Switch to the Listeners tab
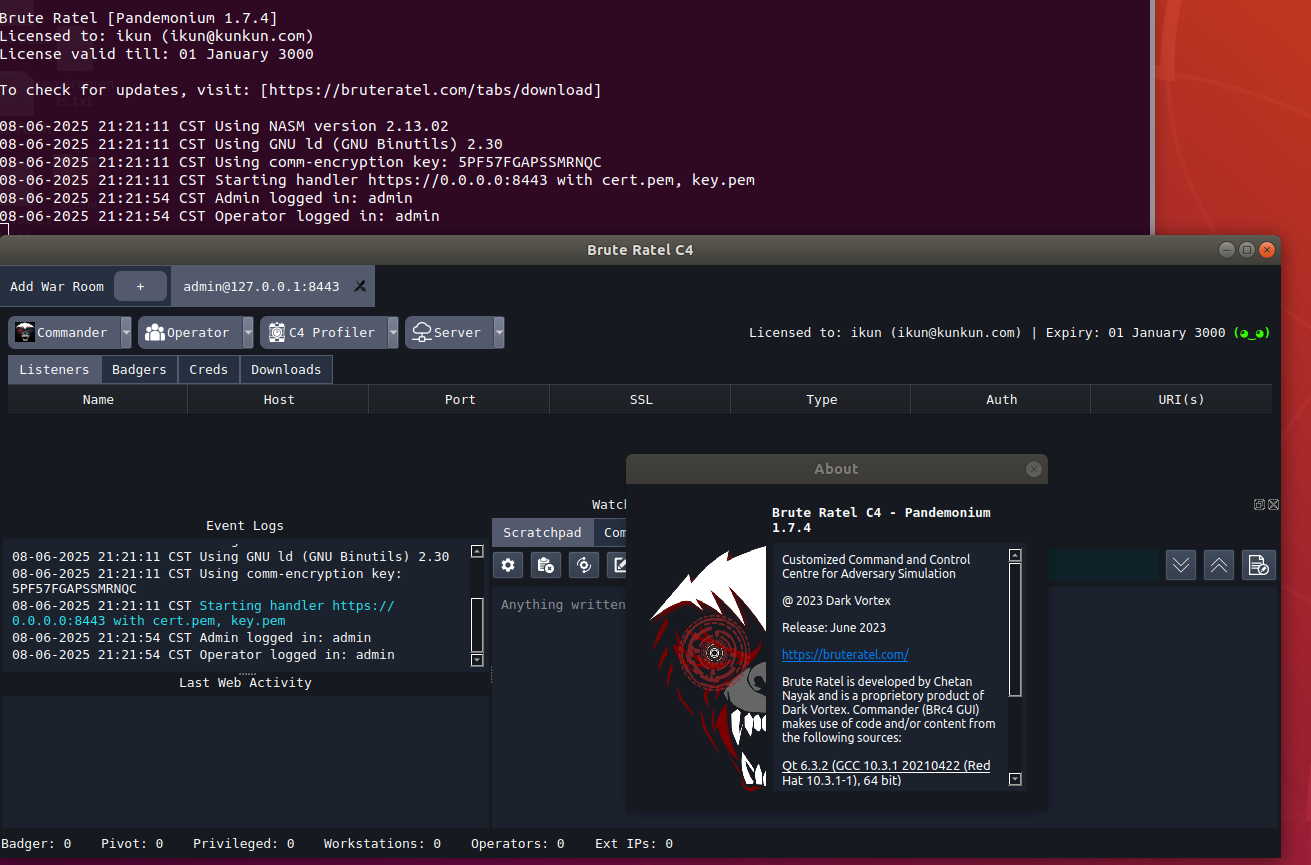The height and width of the screenshot is (865, 1311). [x=54, y=369]
